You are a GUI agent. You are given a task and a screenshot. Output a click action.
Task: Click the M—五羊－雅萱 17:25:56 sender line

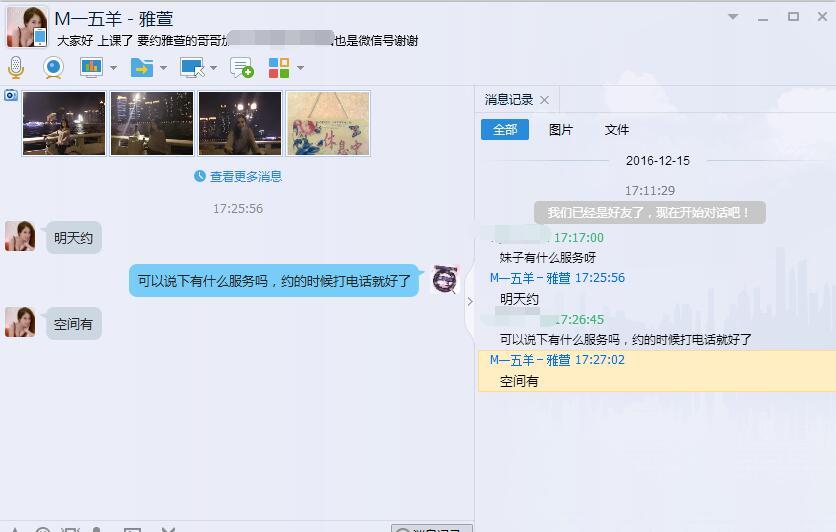[x=557, y=278]
